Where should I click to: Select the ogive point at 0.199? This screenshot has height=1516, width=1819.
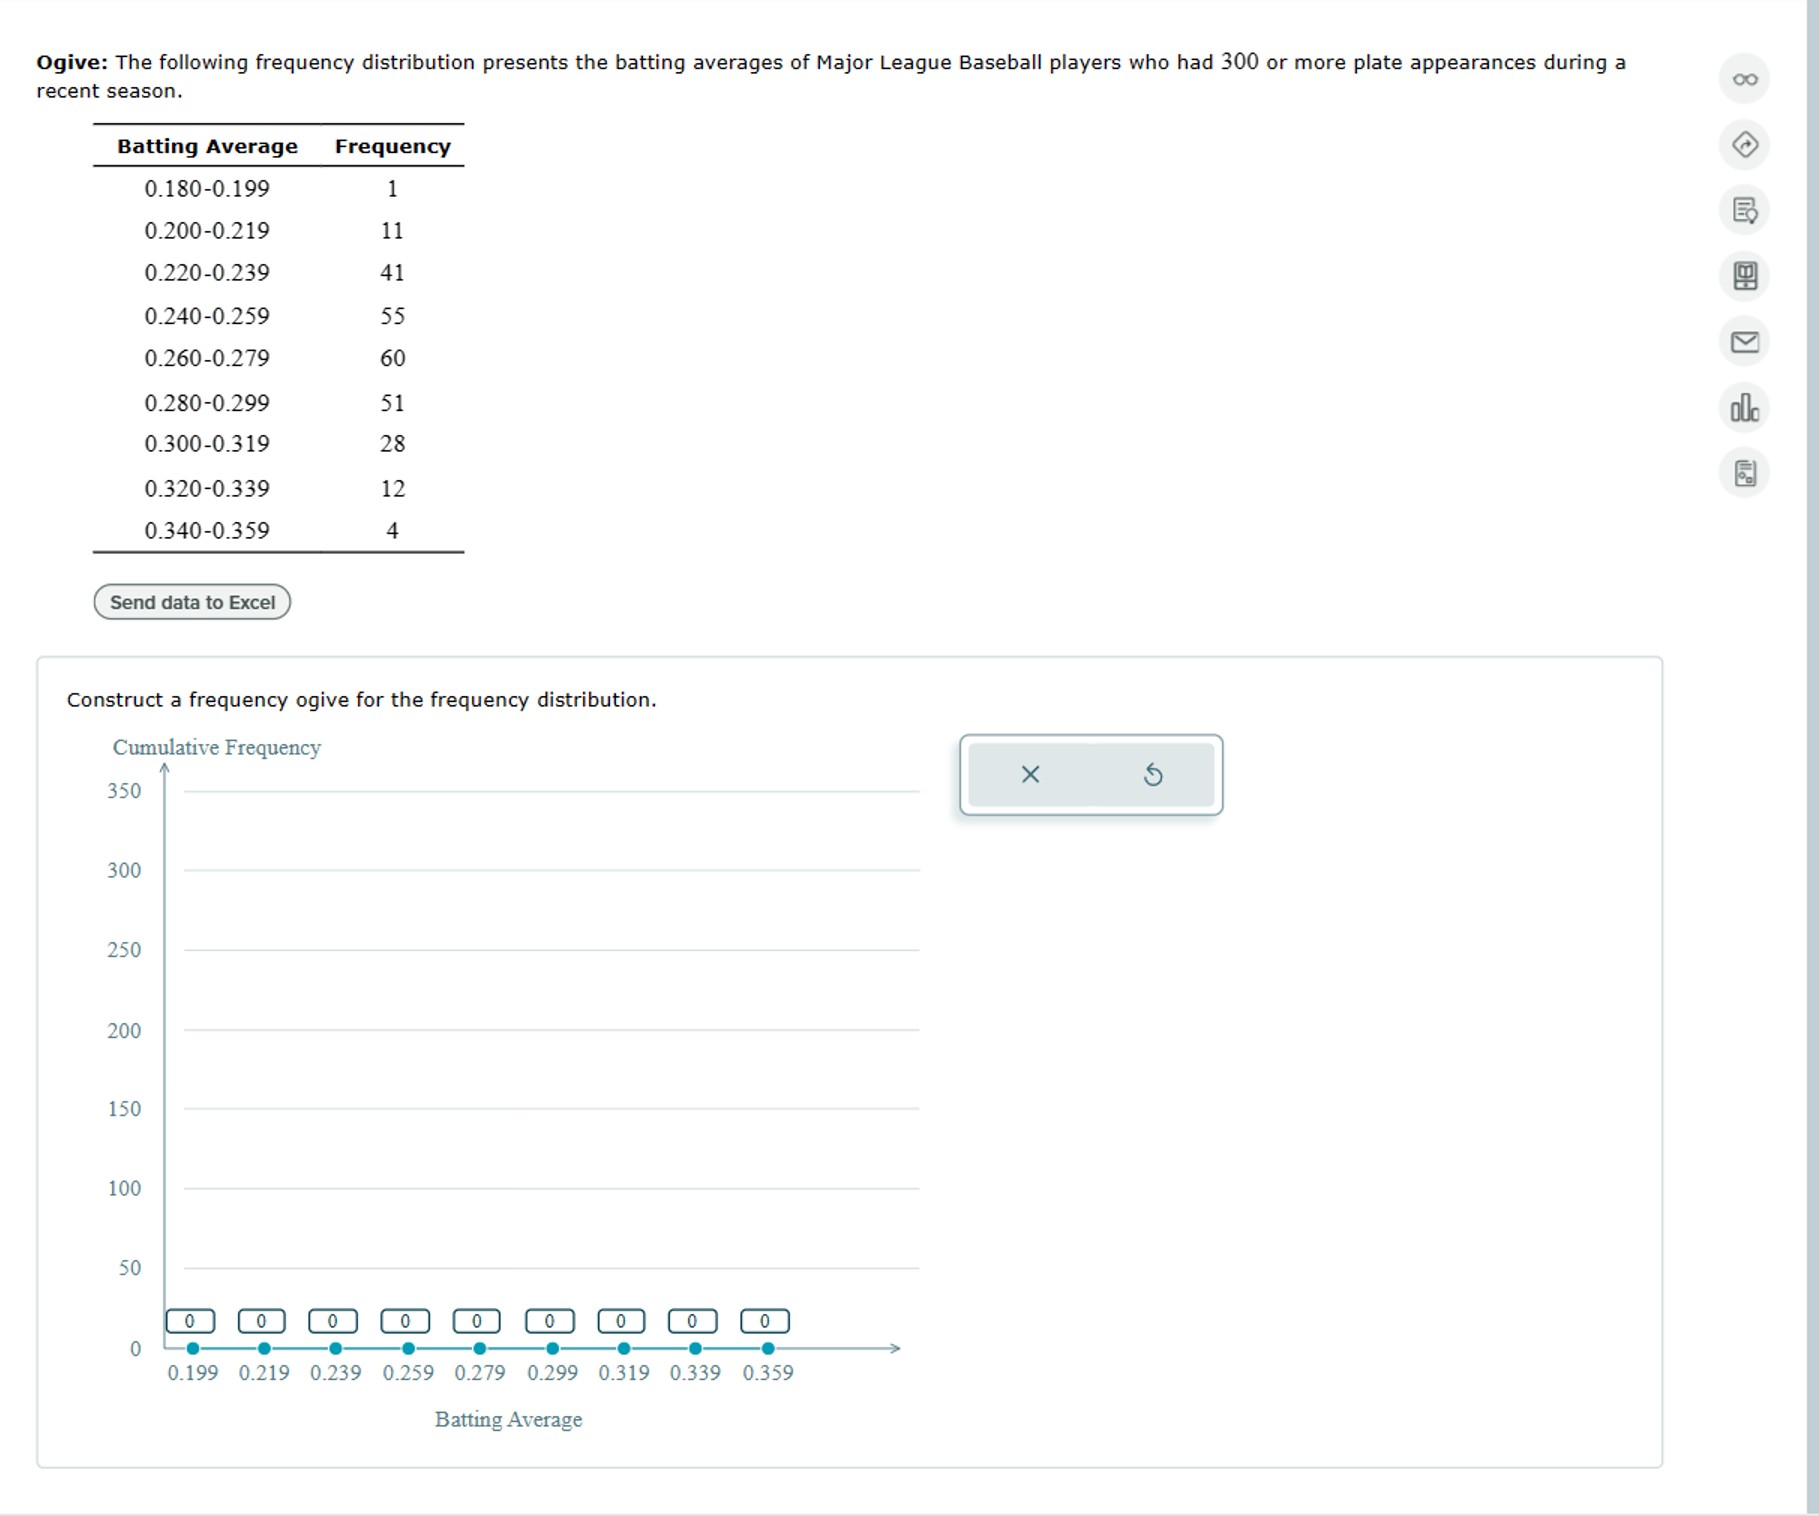pos(193,1348)
